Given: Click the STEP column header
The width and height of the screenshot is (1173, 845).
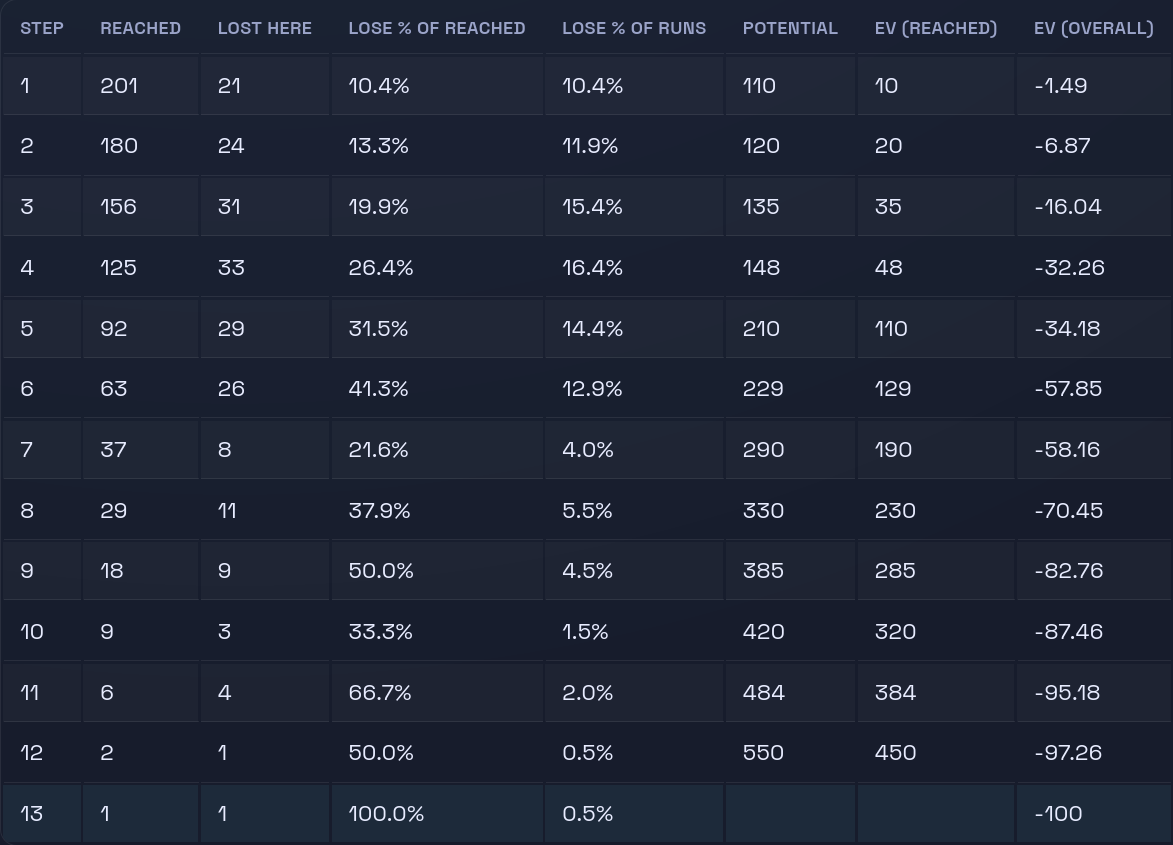Looking at the screenshot, I should tap(41, 28).
